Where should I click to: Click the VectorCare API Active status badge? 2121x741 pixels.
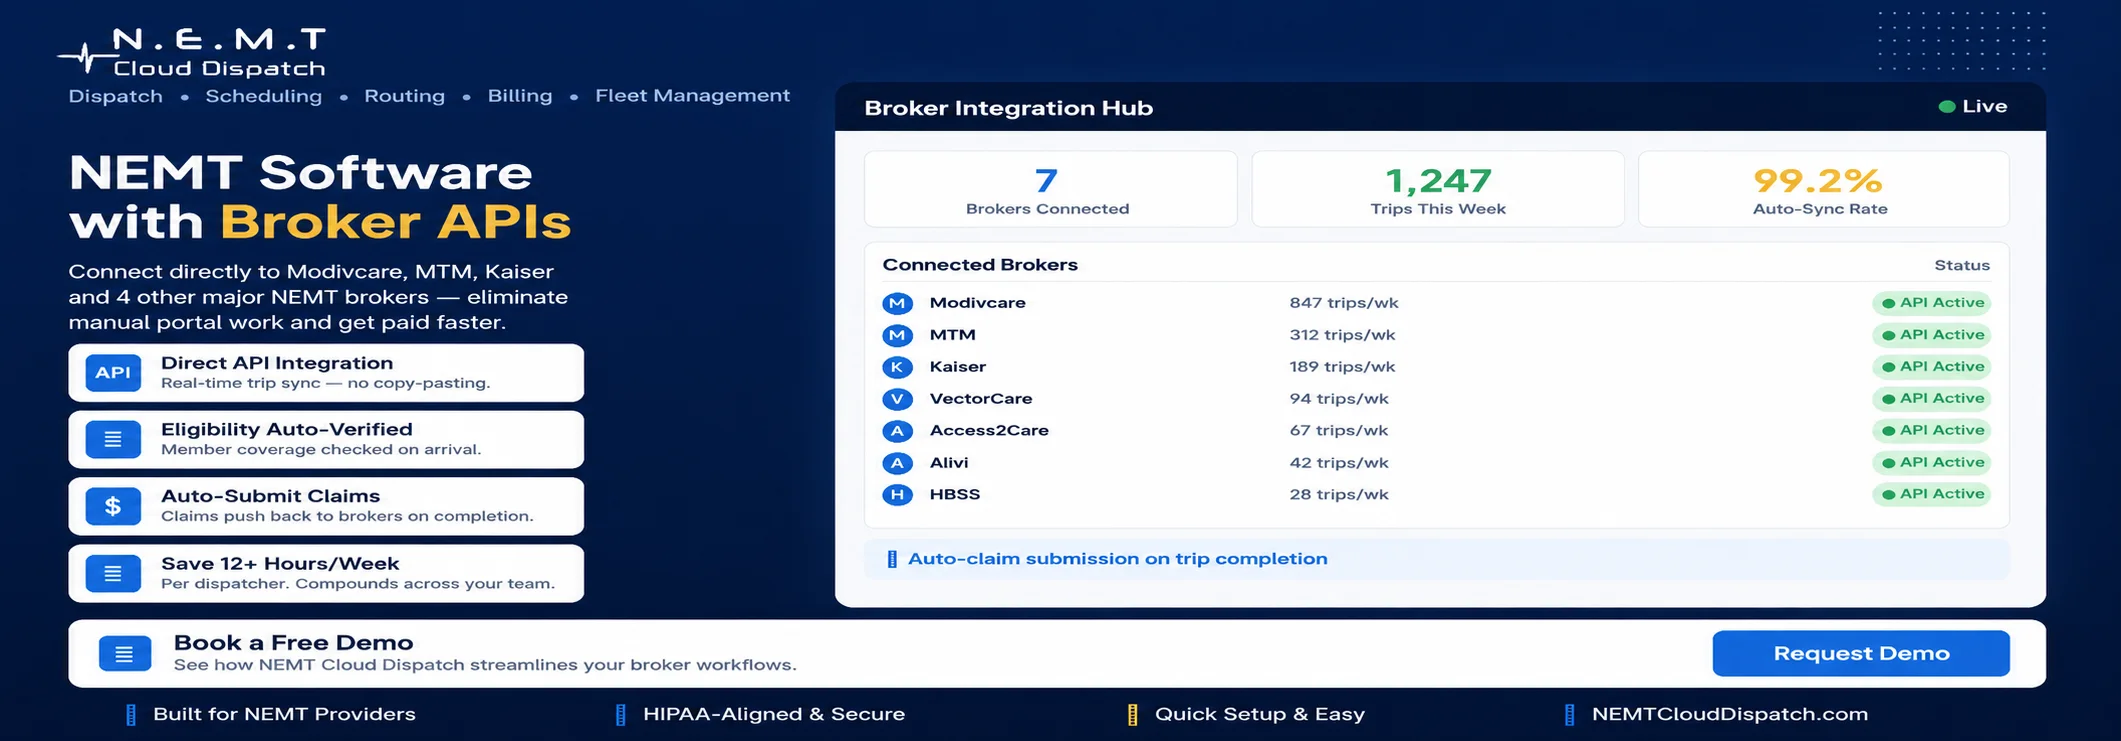[1932, 399]
